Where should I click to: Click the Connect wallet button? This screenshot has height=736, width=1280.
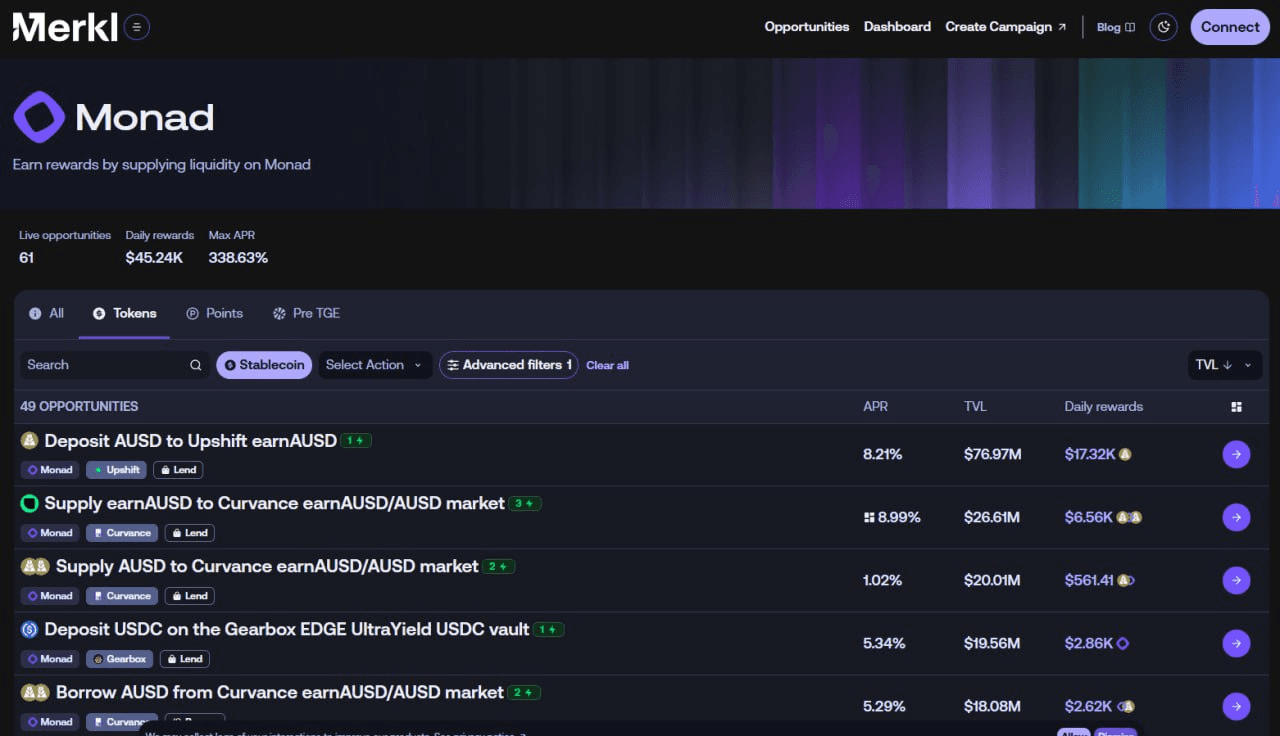click(x=1230, y=27)
